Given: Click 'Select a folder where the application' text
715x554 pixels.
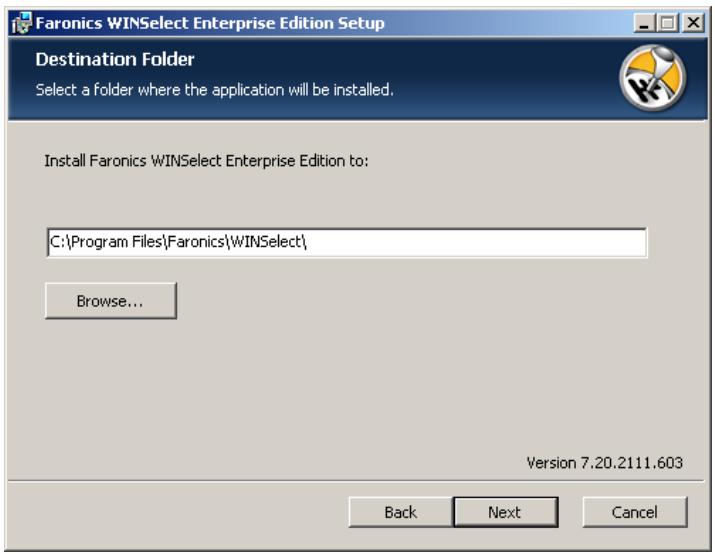Looking at the screenshot, I should click(161, 90).
